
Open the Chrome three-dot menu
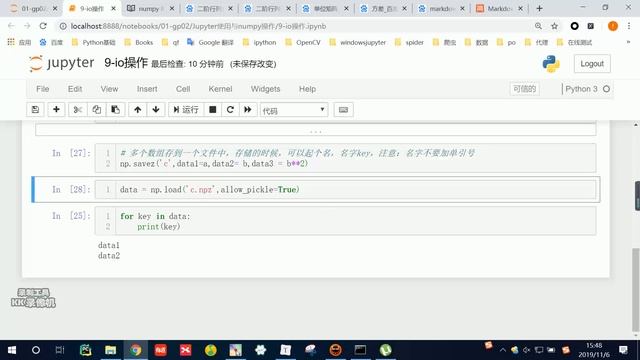629,26
